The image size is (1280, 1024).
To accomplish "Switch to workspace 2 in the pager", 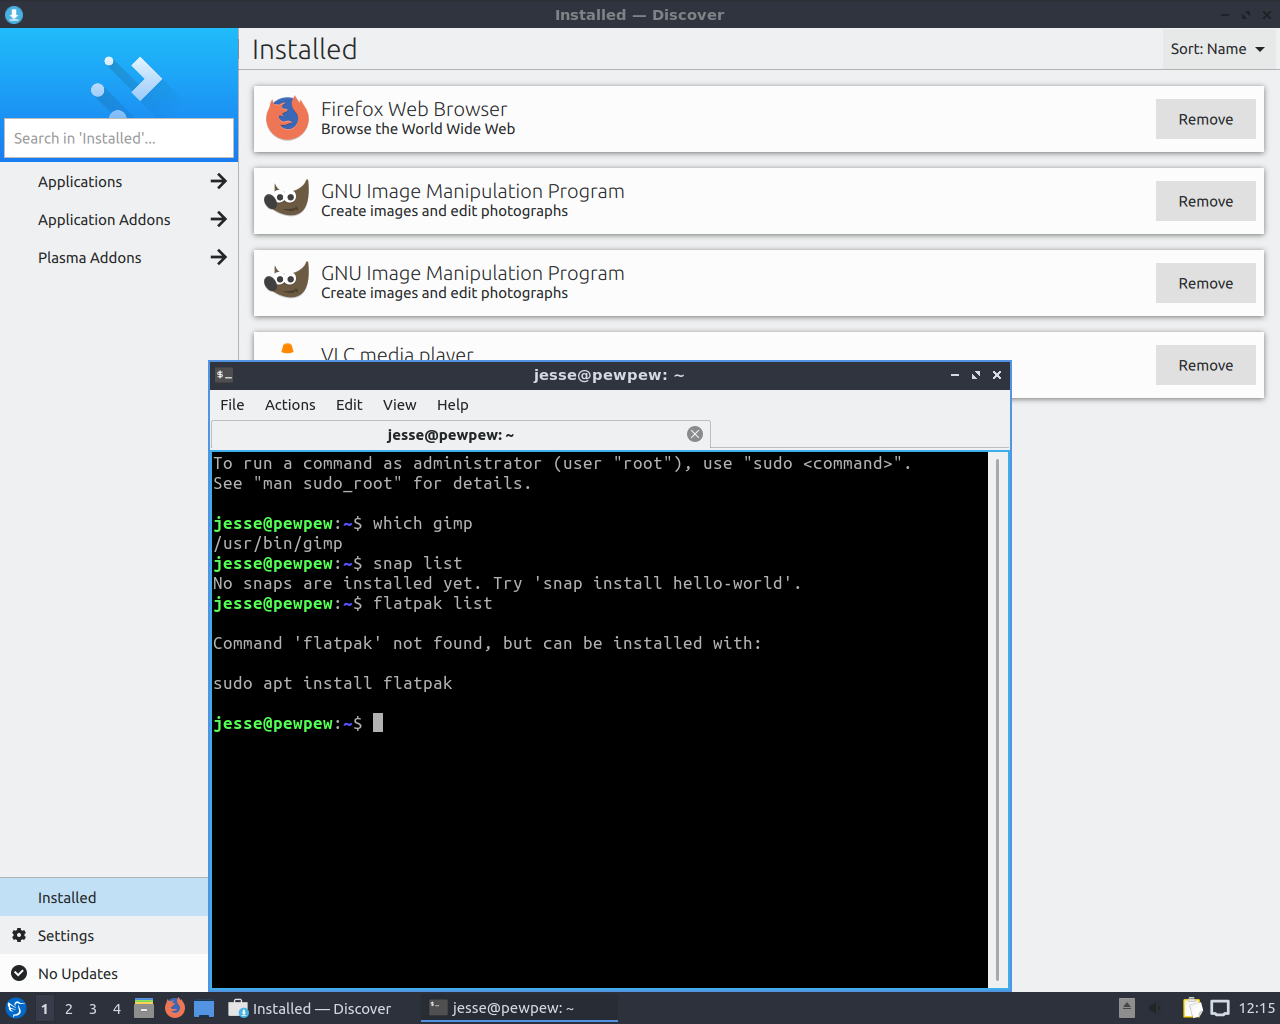I will (x=69, y=1008).
